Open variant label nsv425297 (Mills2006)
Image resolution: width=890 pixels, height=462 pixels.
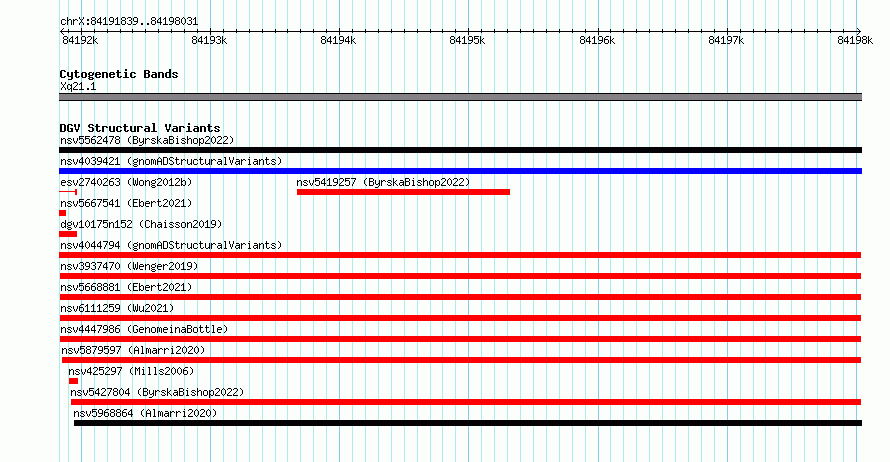[x=131, y=371]
